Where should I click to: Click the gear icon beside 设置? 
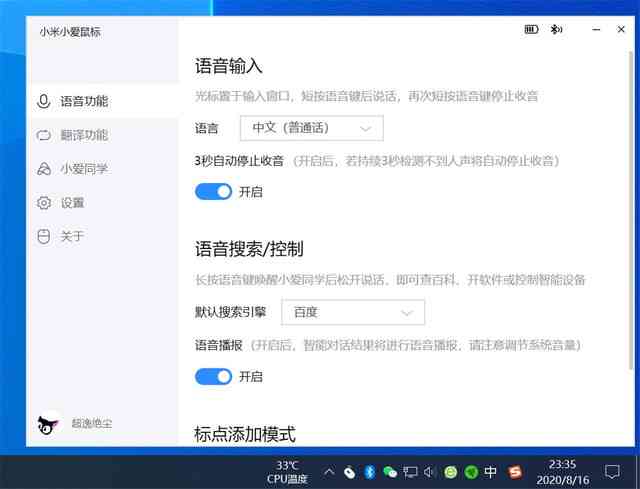pyautogui.click(x=44, y=202)
